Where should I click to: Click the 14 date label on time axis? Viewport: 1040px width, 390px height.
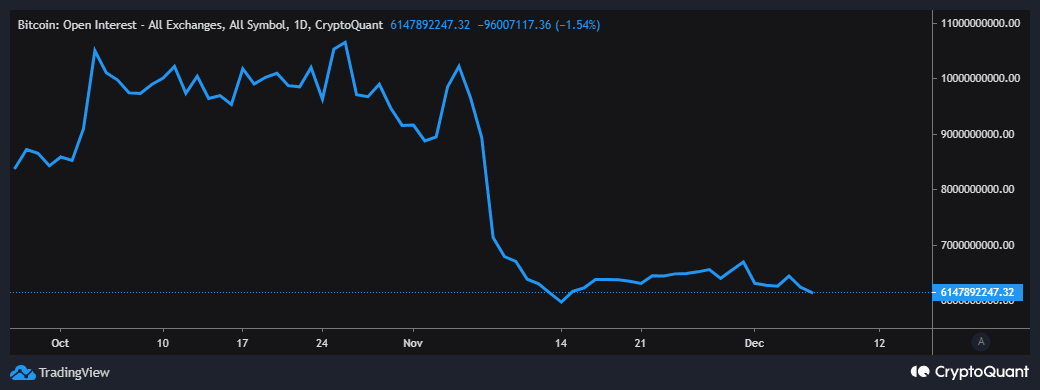561,343
